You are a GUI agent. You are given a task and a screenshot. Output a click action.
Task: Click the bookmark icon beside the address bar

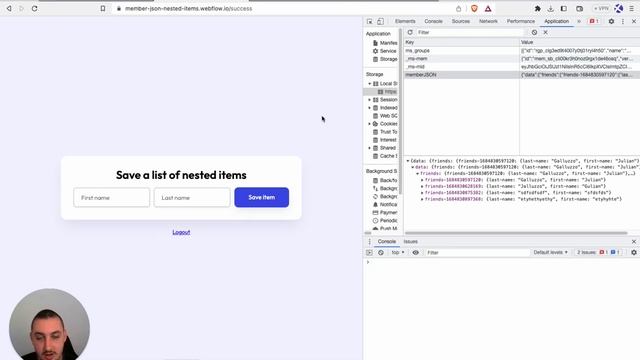click(x=103, y=8)
